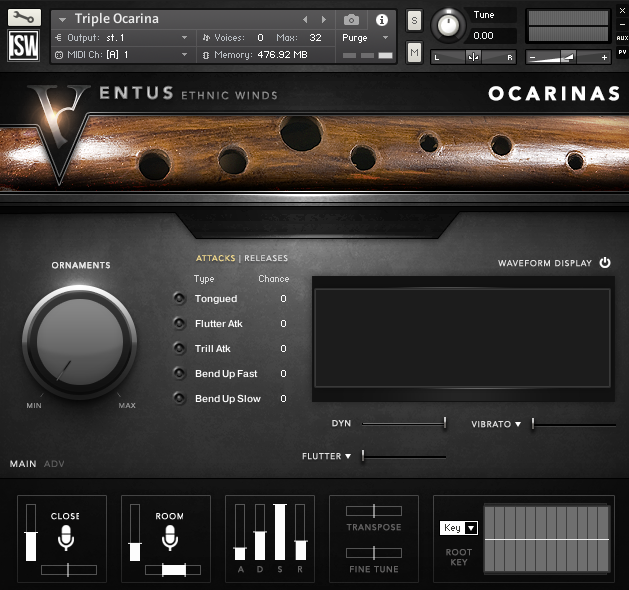Enable the Bend Up Fast toggle
The height and width of the screenshot is (590, 629).
(179, 373)
